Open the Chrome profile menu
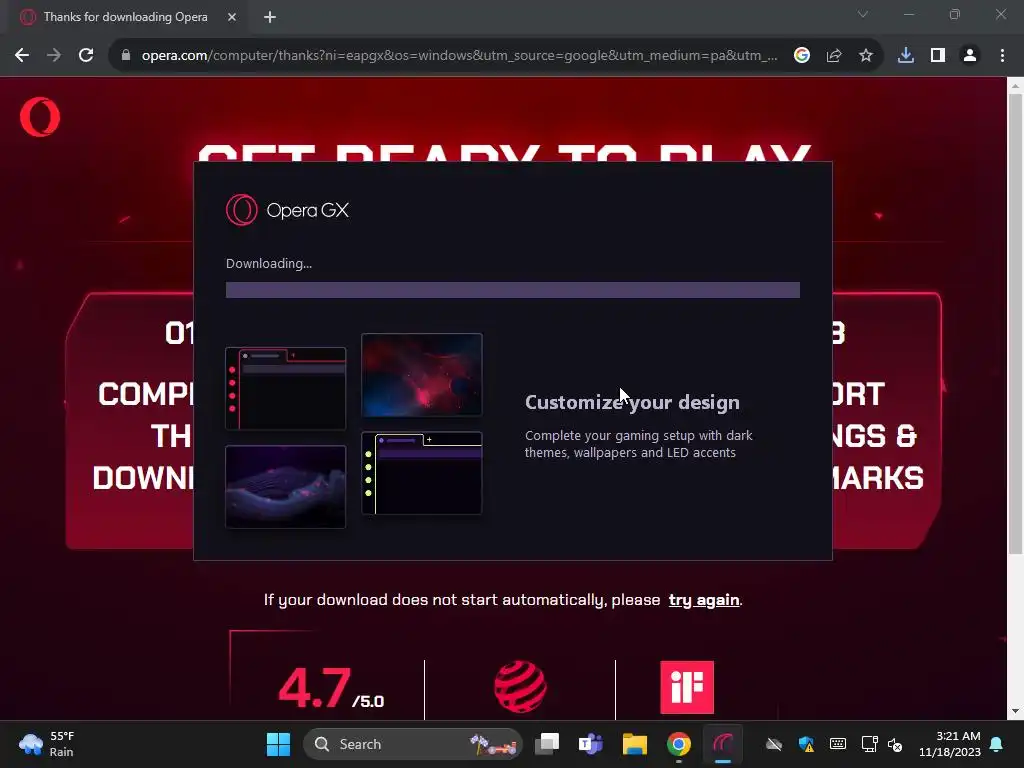1024x768 pixels. (970, 56)
